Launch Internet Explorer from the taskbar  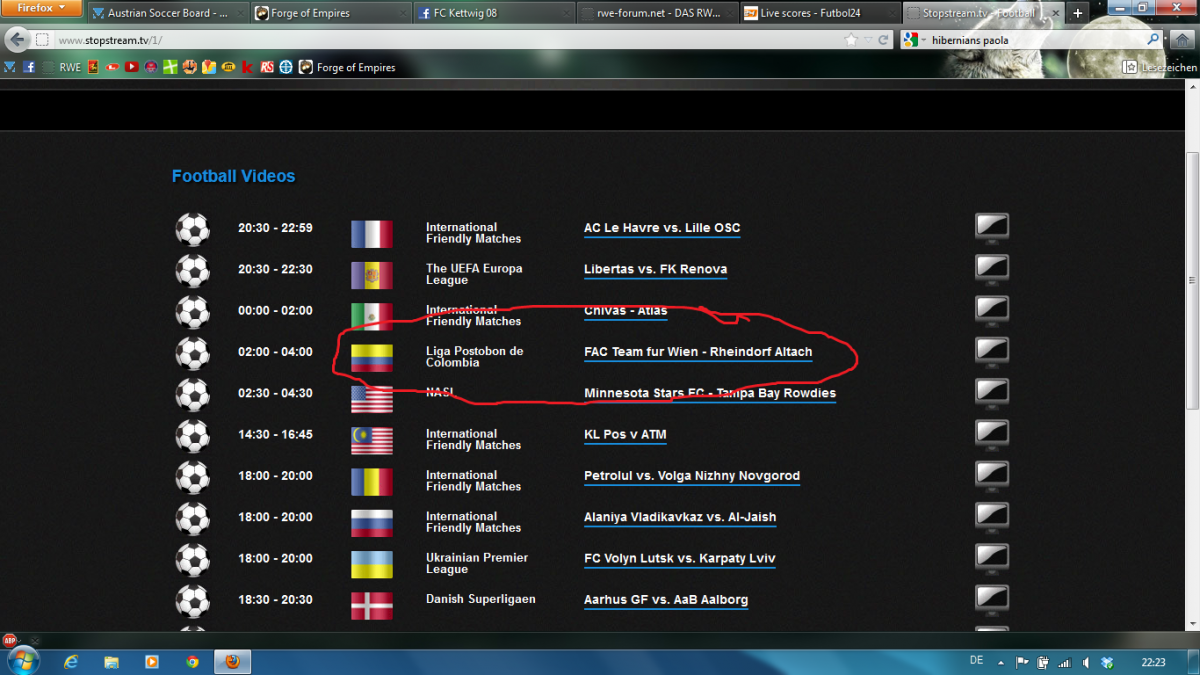point(71,662)
